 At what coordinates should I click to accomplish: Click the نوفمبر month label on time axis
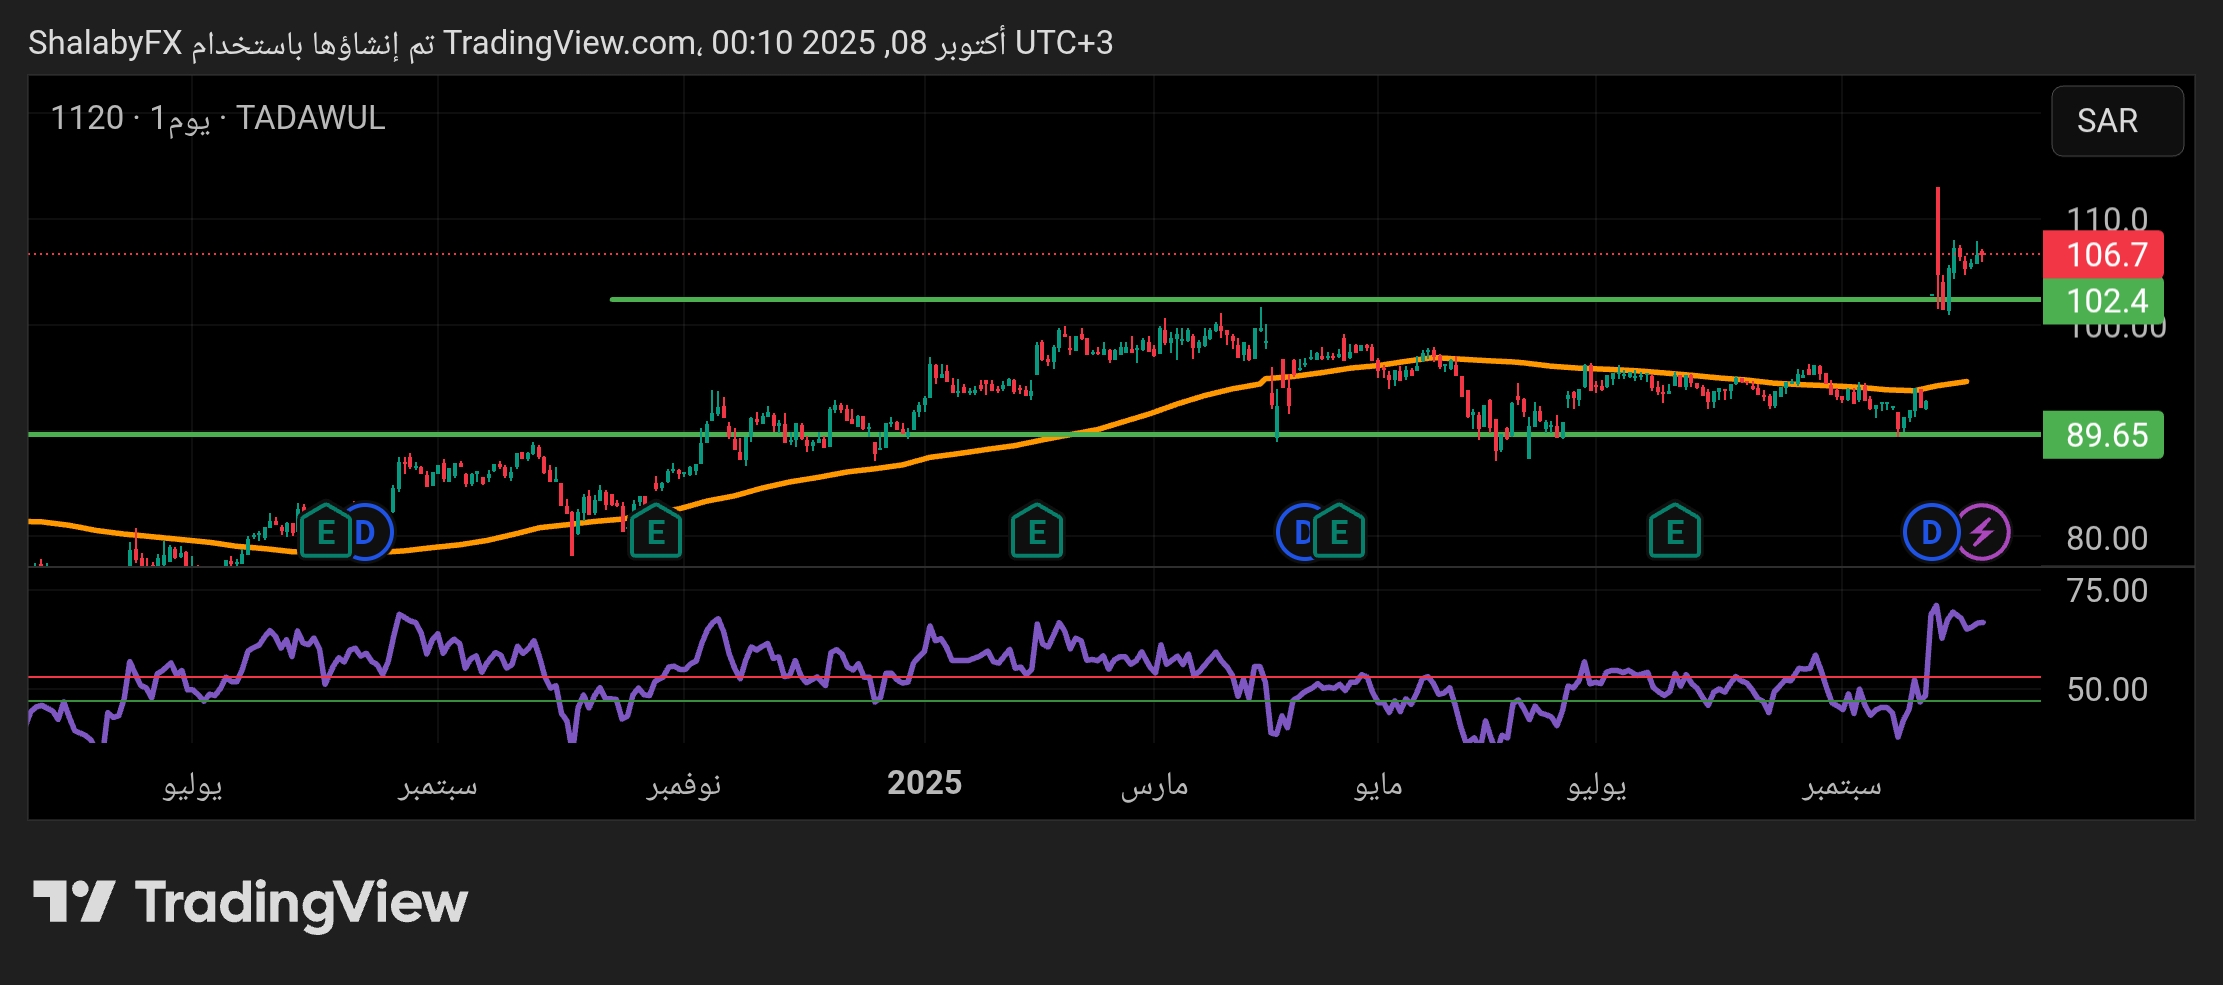pyautogui.click(x=684, y=785)
